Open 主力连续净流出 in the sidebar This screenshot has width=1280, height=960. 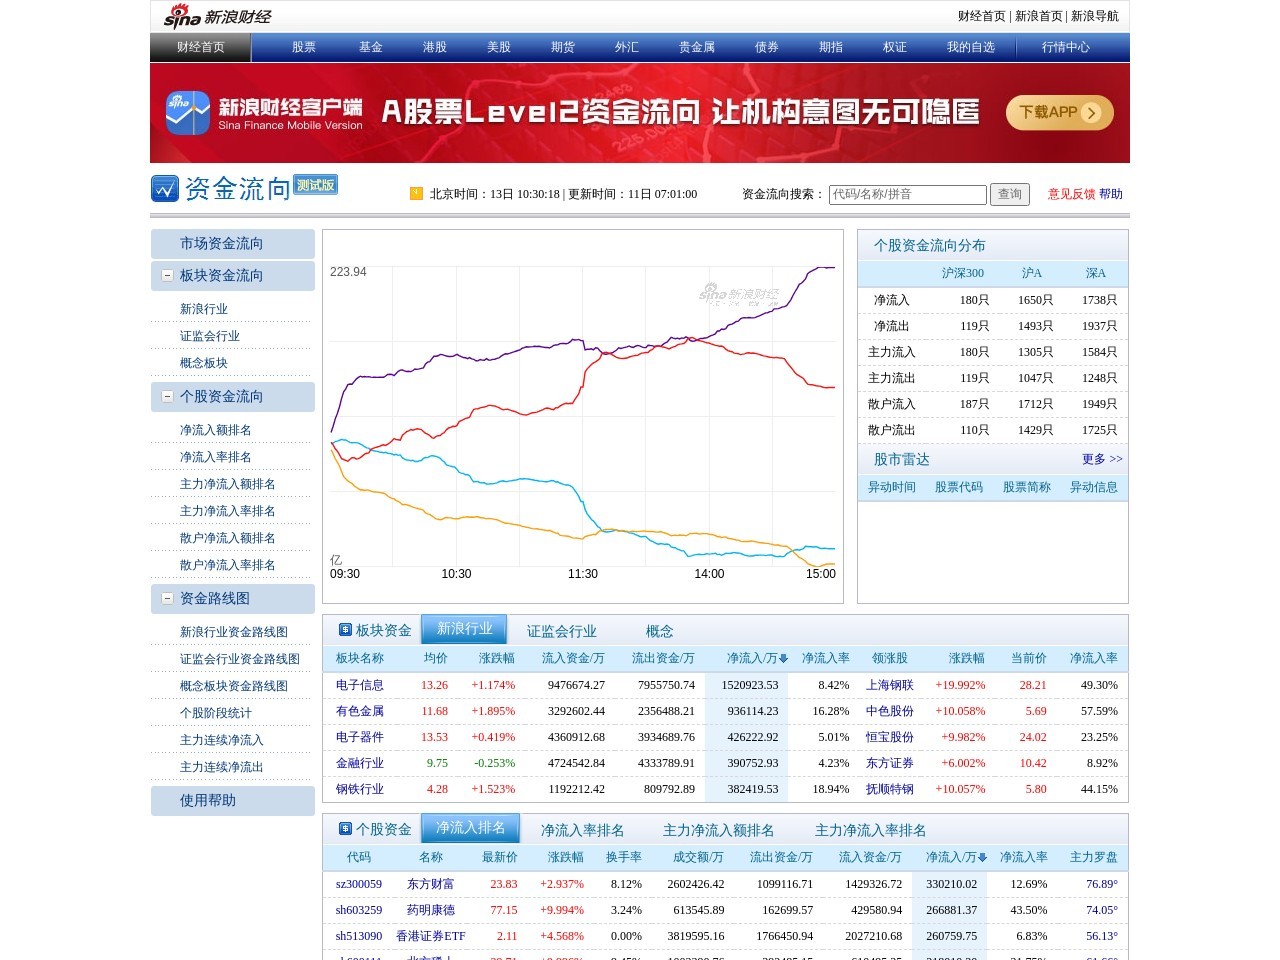click(x=222, y=767)
